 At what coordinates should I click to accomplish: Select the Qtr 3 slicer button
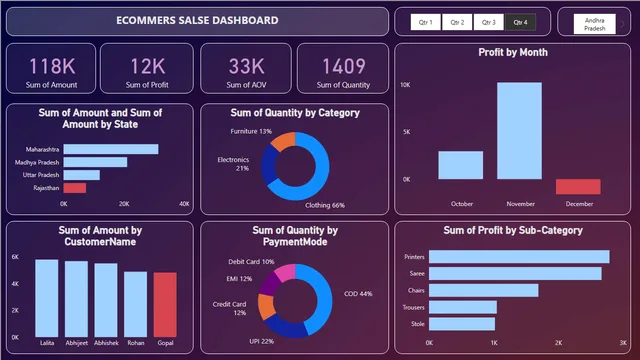click(x=489, y=22)
